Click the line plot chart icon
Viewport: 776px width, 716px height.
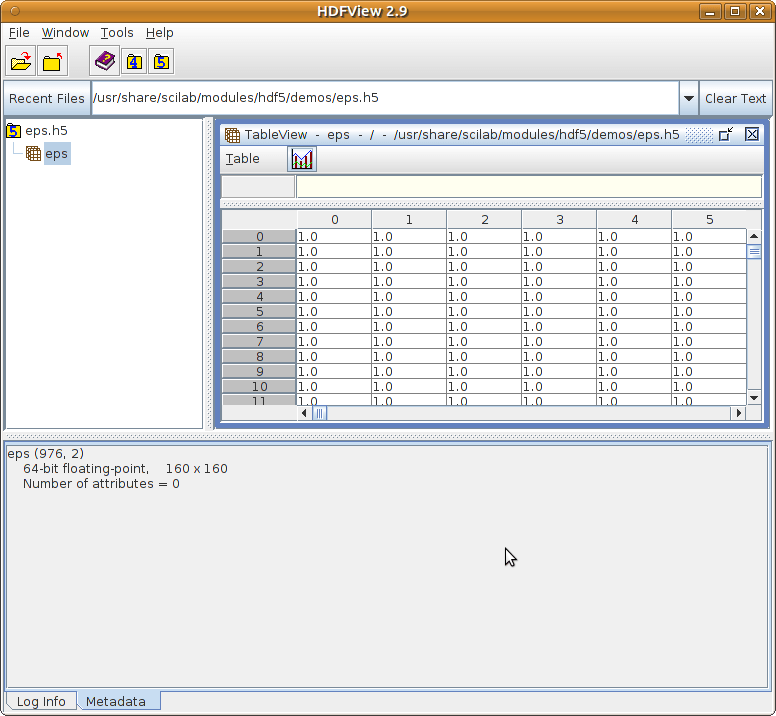pyautogui.click(x=302, y=159)
